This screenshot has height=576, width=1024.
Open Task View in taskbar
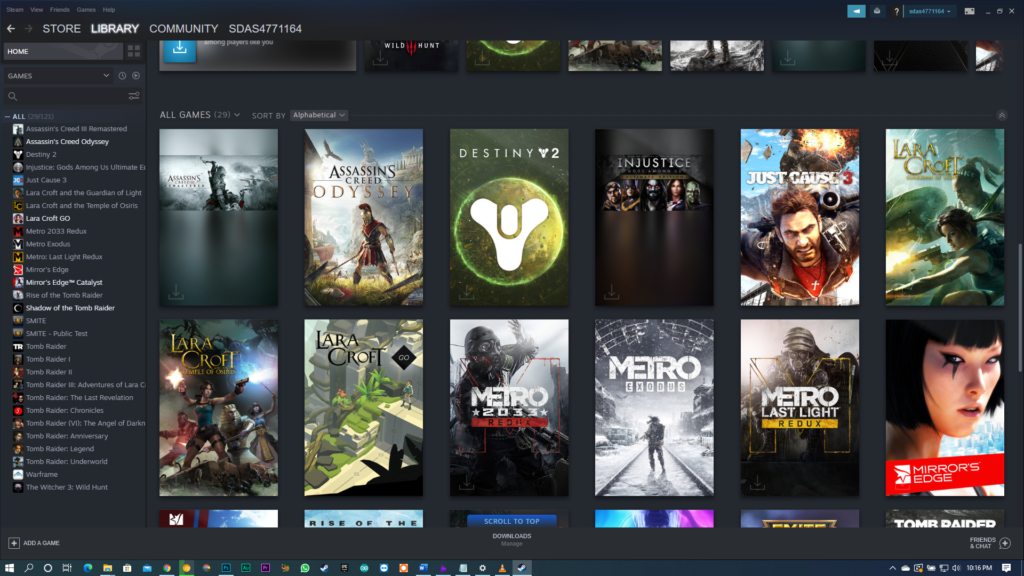67,568
